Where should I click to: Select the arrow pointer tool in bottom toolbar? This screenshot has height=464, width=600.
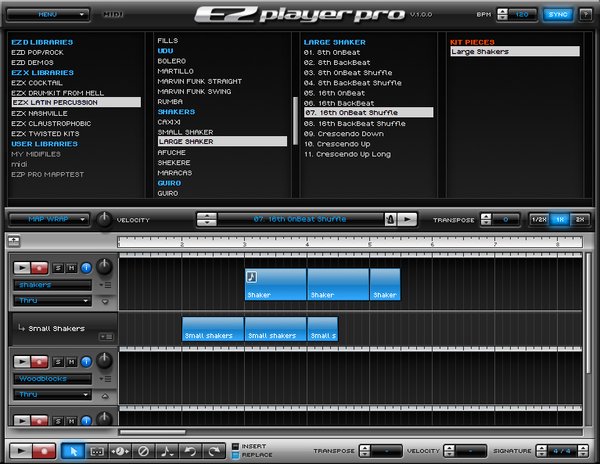73,452
